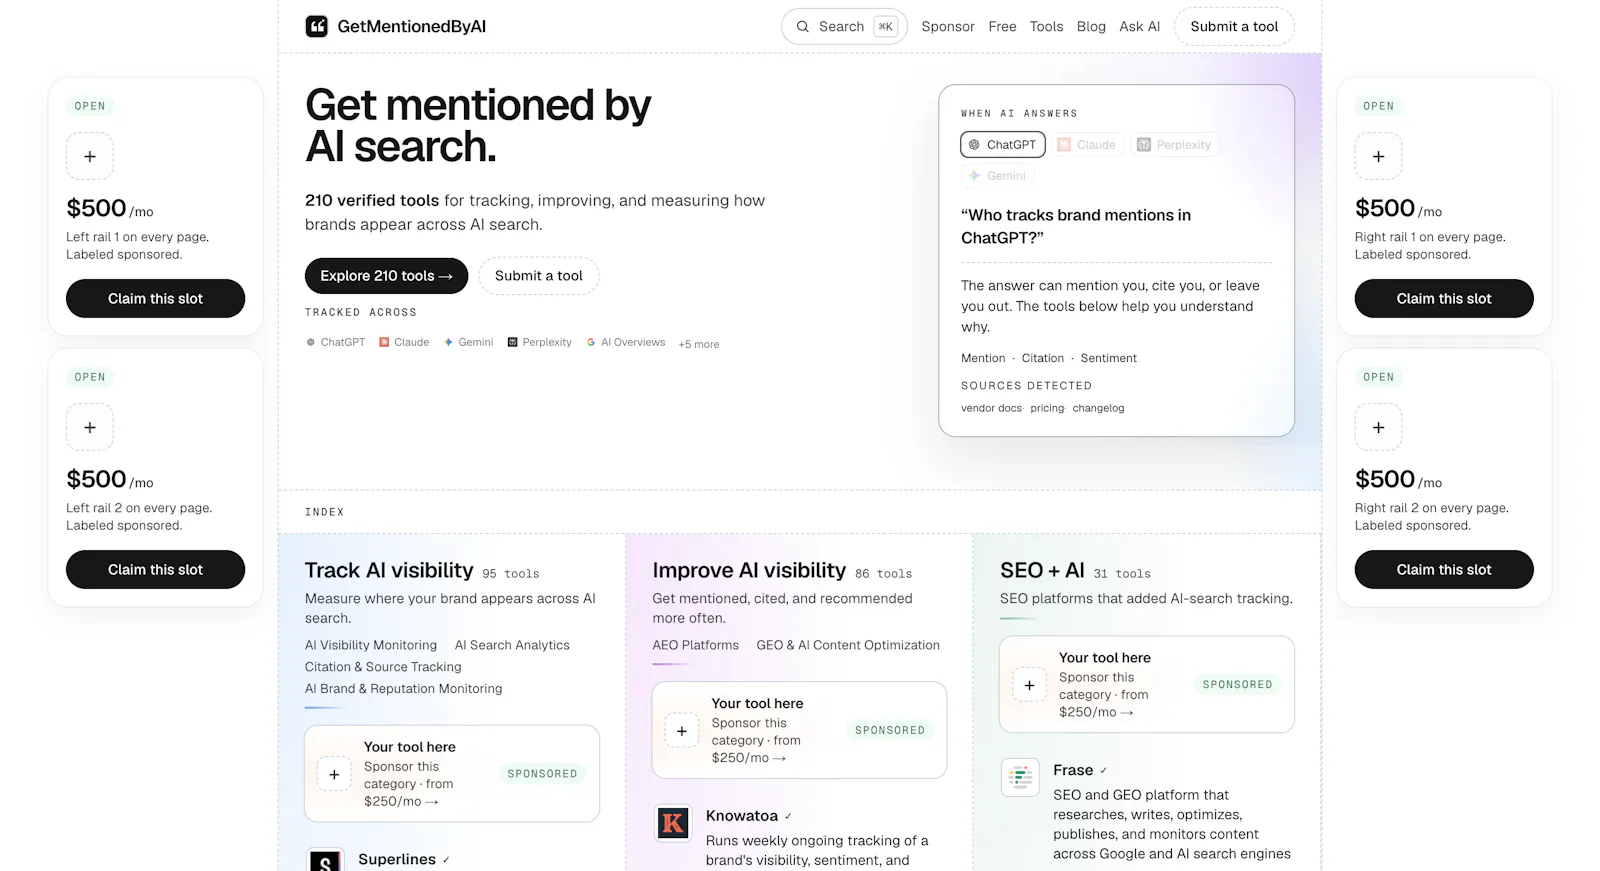Click the "95 tools" count label
Screen dimensions: 1600x871
pos(511,574)
